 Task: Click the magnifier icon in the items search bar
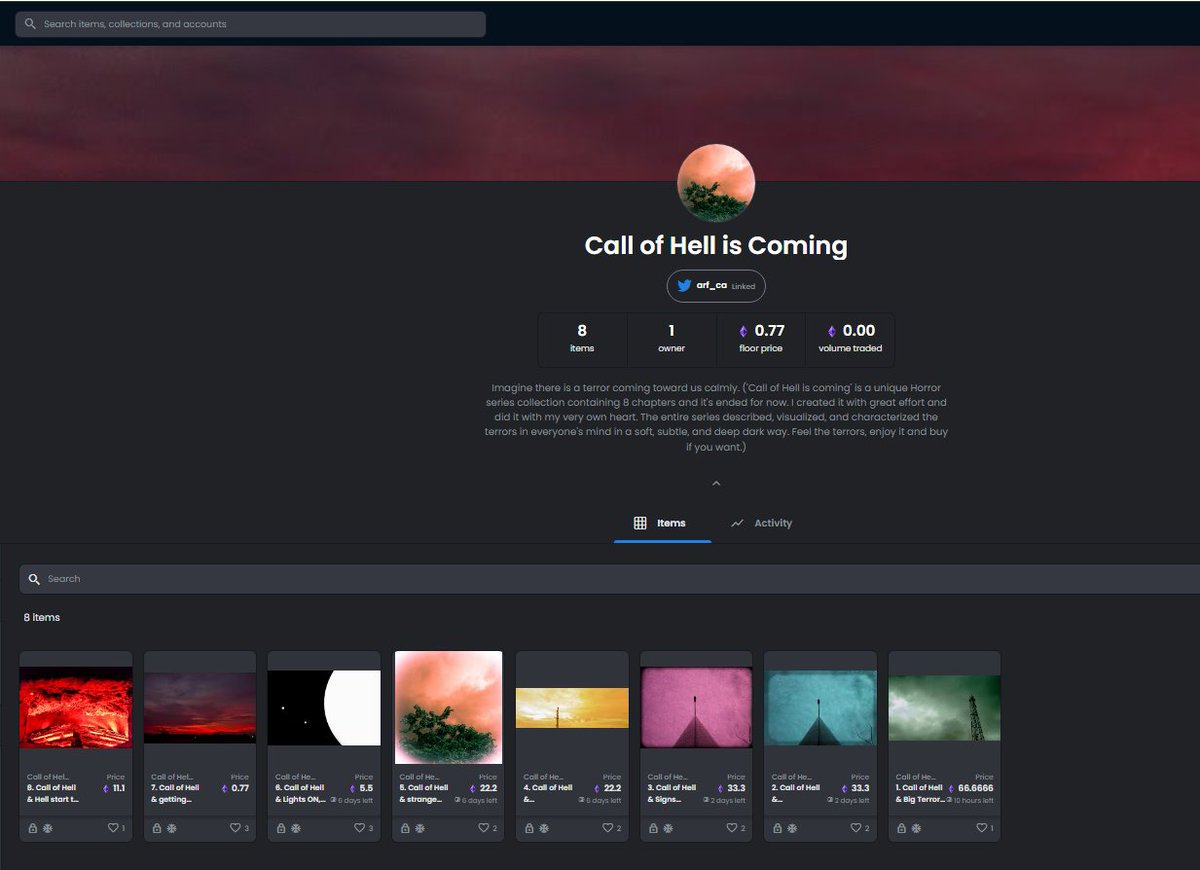tap(35, 579)
